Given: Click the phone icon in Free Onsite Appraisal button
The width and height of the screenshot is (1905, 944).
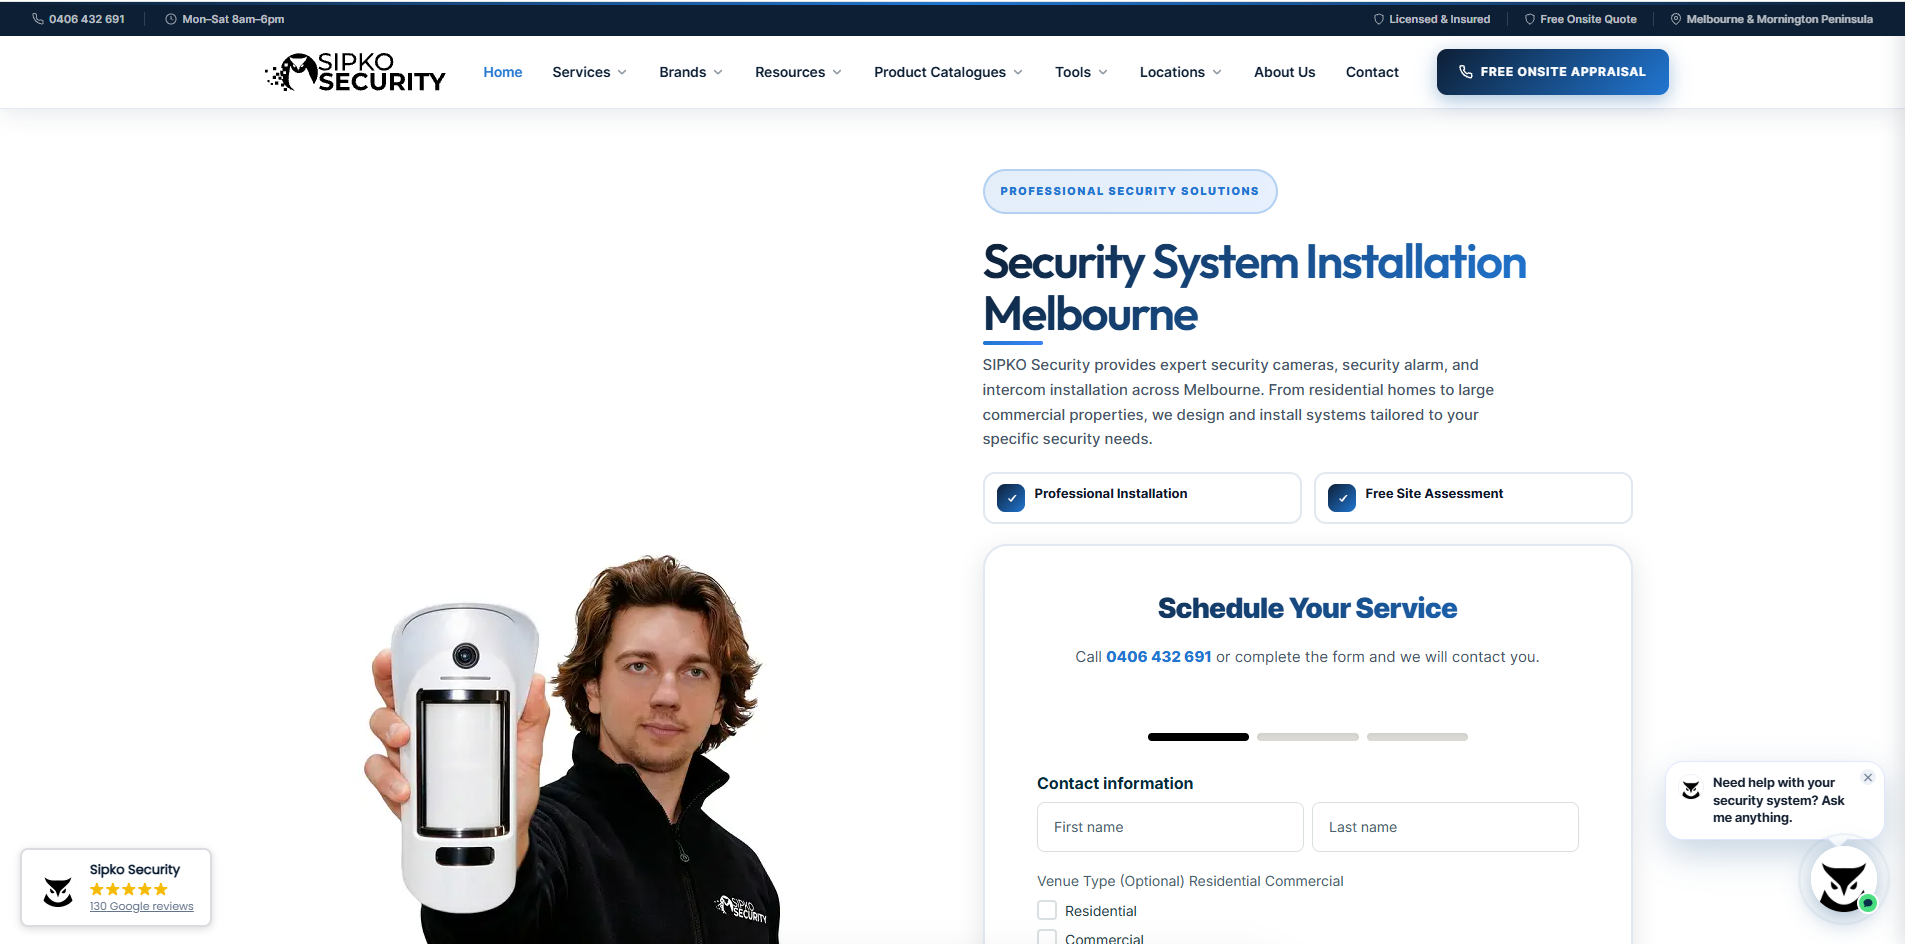Looking at the screenshot, I should tap(1466, 72).
